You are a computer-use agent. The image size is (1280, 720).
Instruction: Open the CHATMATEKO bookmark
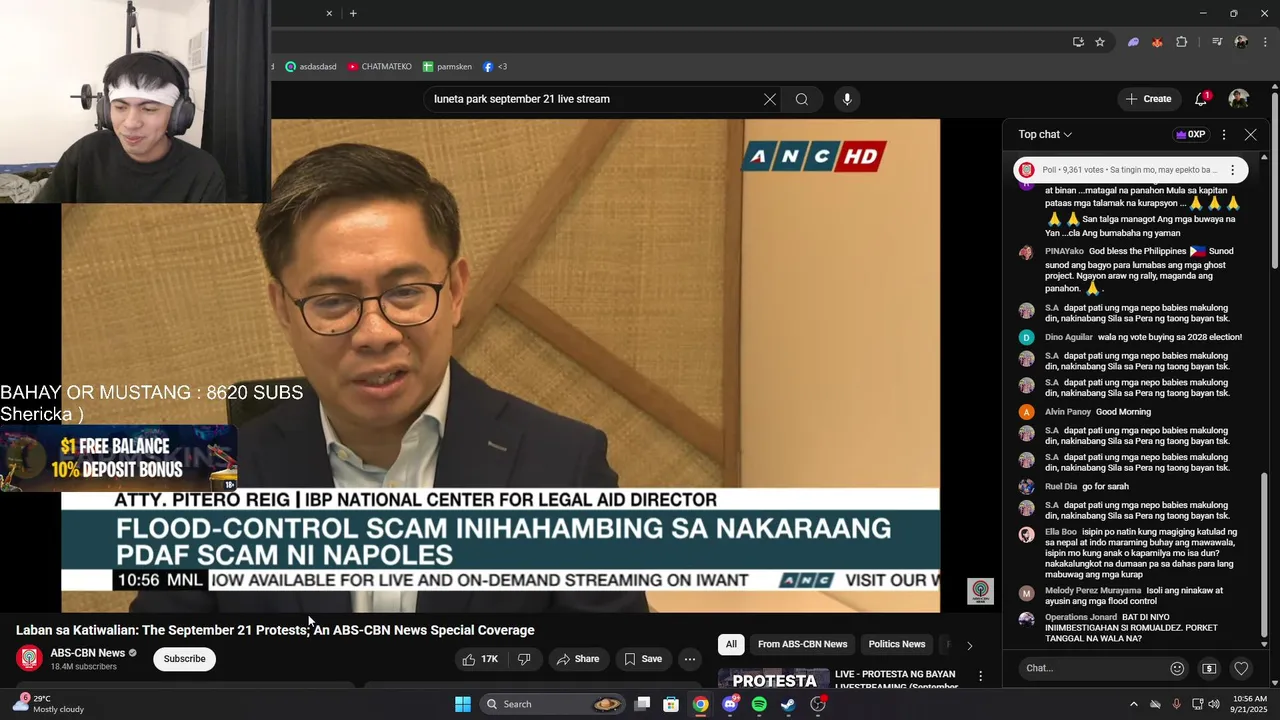click(x=380, y=67)
